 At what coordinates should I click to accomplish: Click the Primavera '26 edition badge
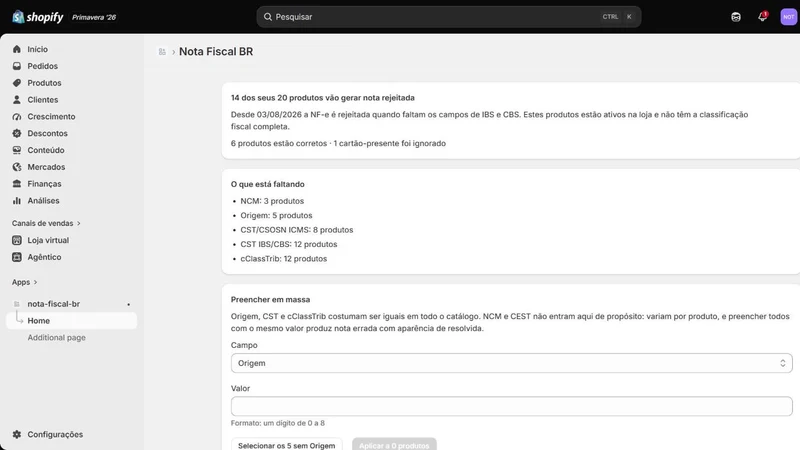coord(94,17)
